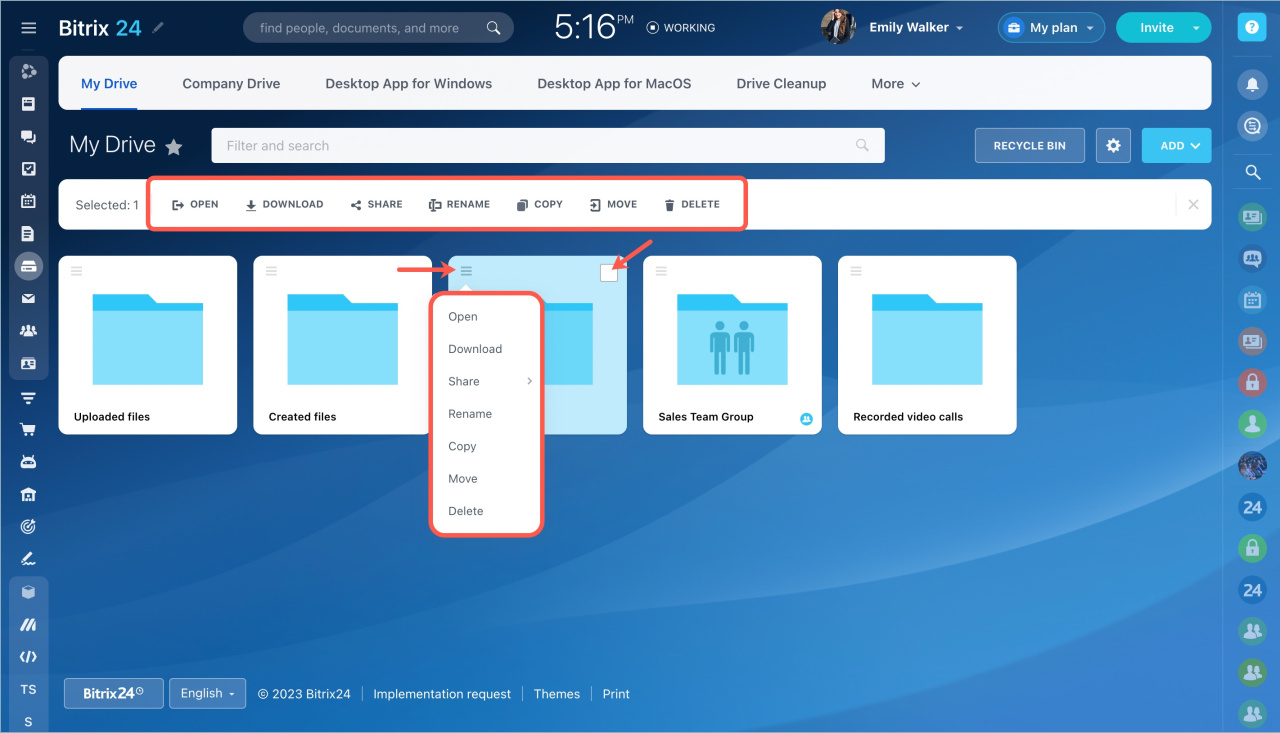Toggle the selected folder's checkbox
Image resolution: width=1280 pixels, height=733 pixels.
coord(609,272)
